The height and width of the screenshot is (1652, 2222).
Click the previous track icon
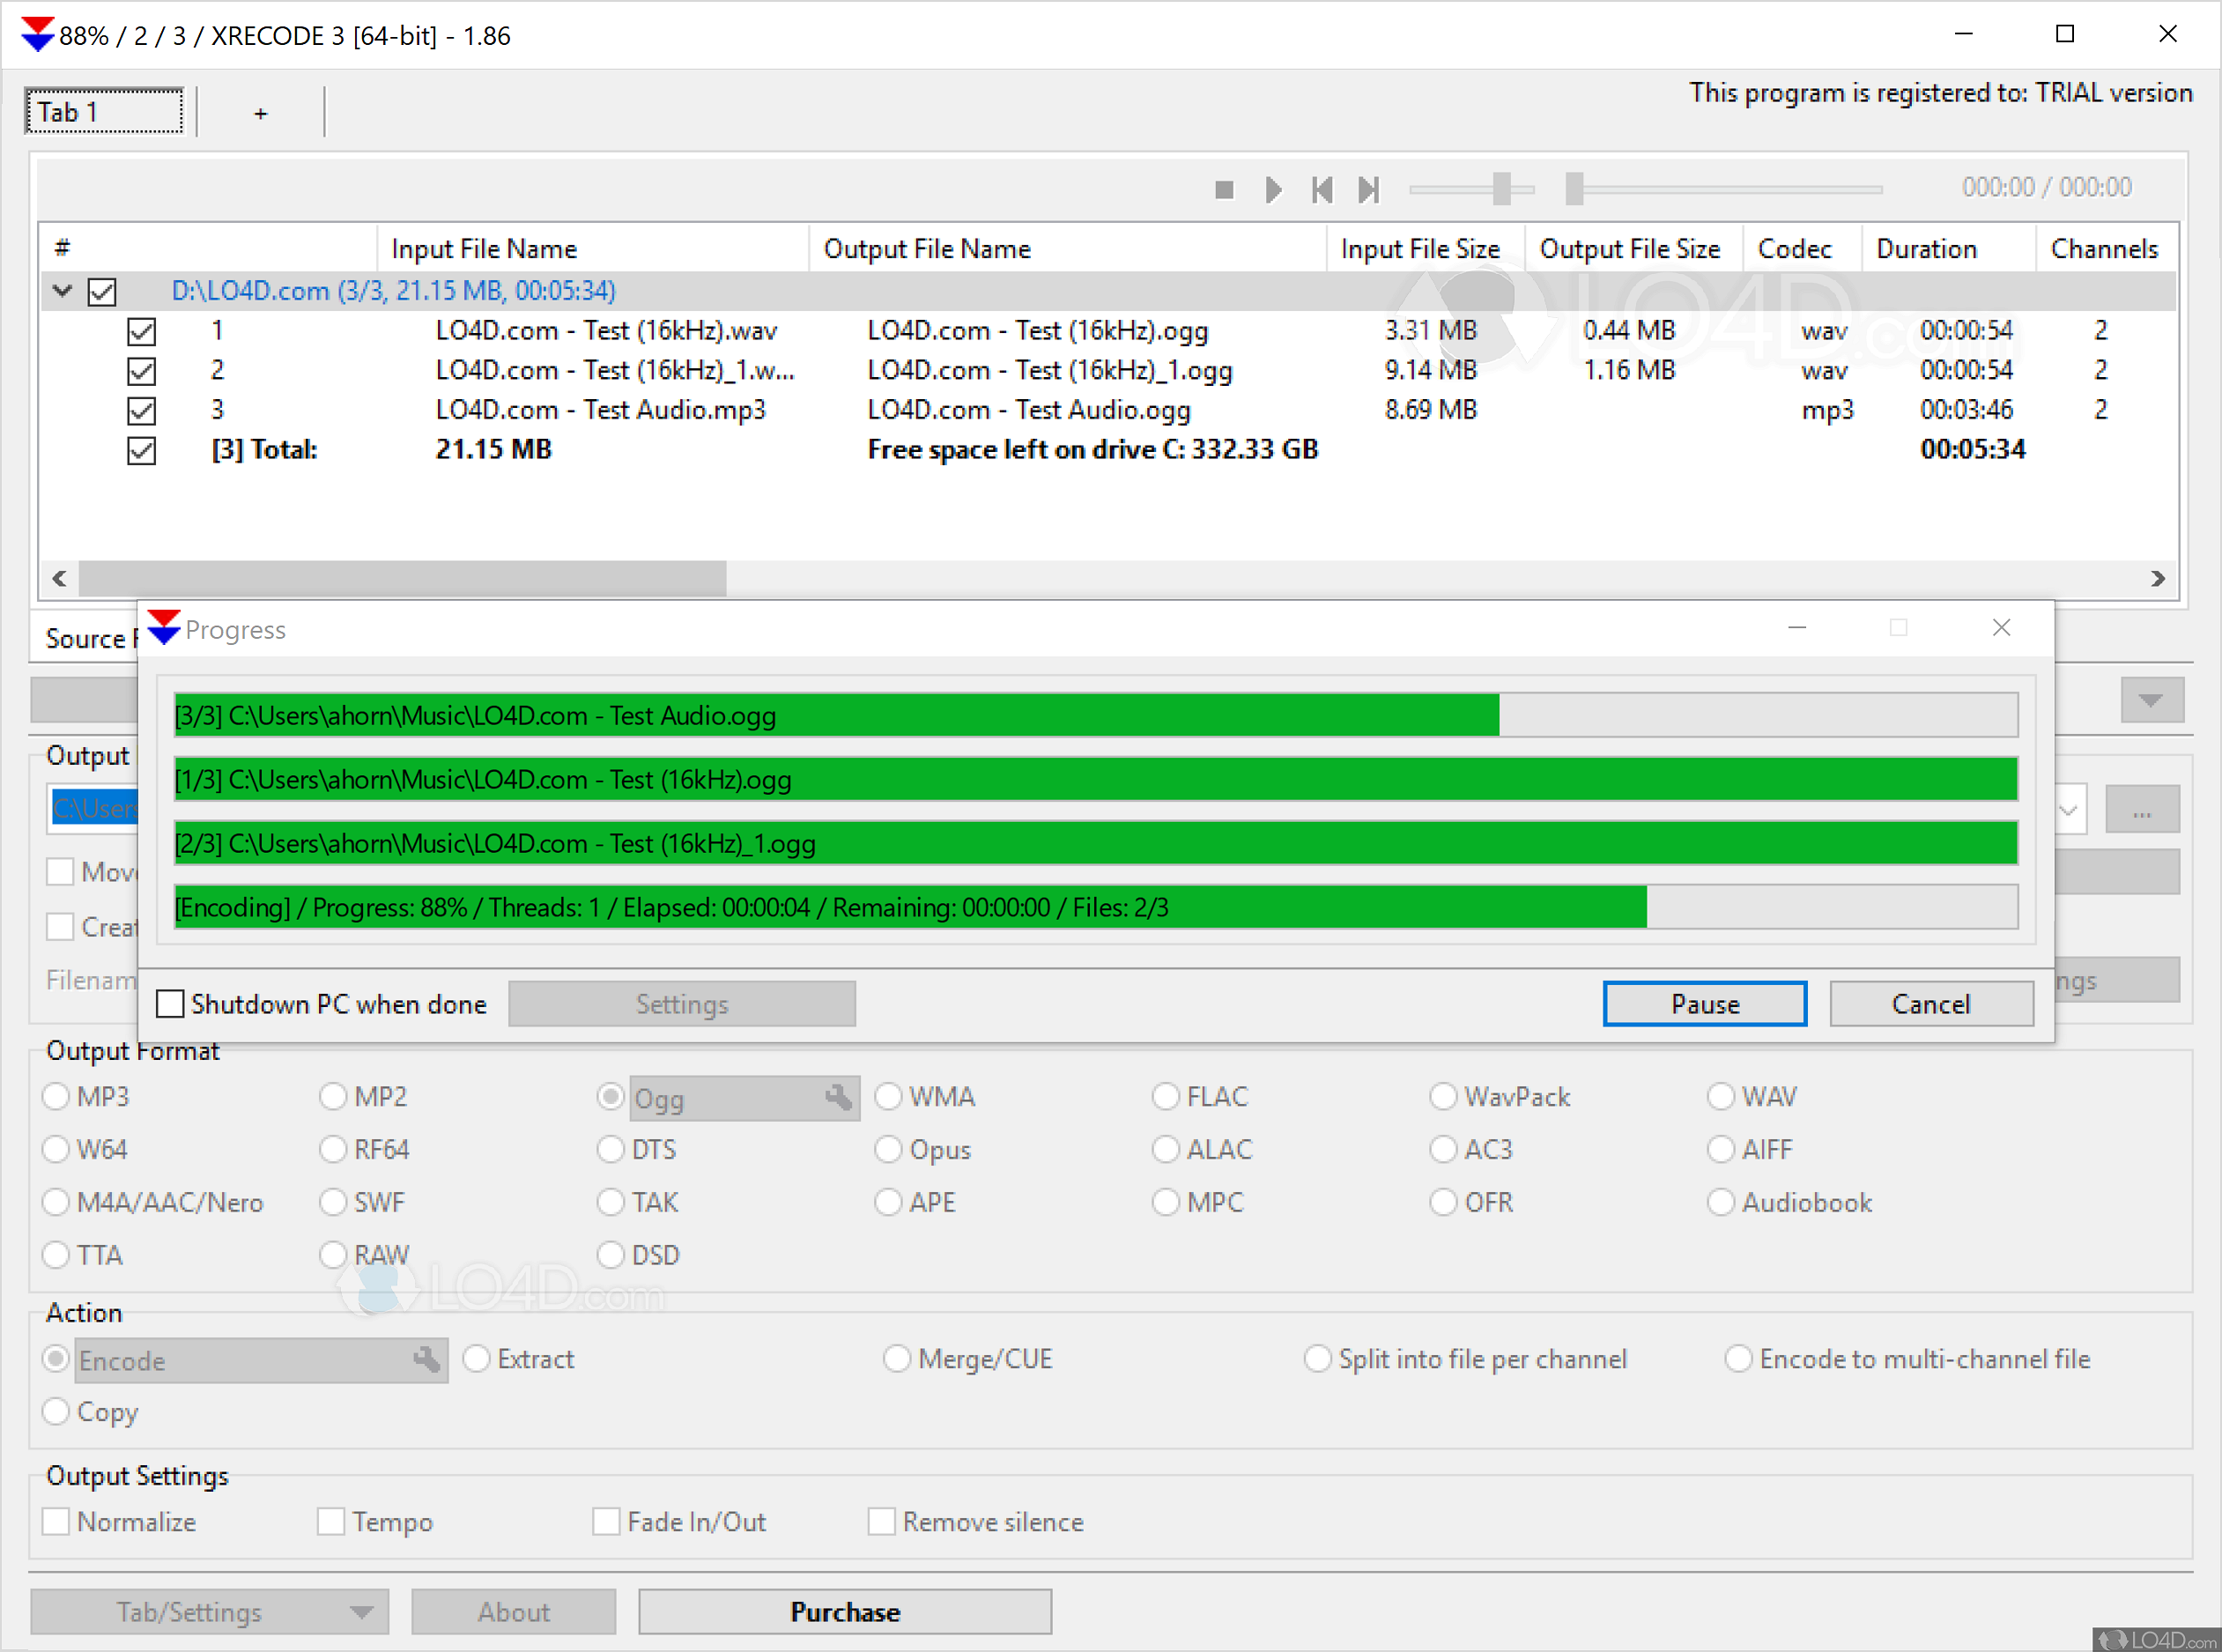click(1322, 189)
